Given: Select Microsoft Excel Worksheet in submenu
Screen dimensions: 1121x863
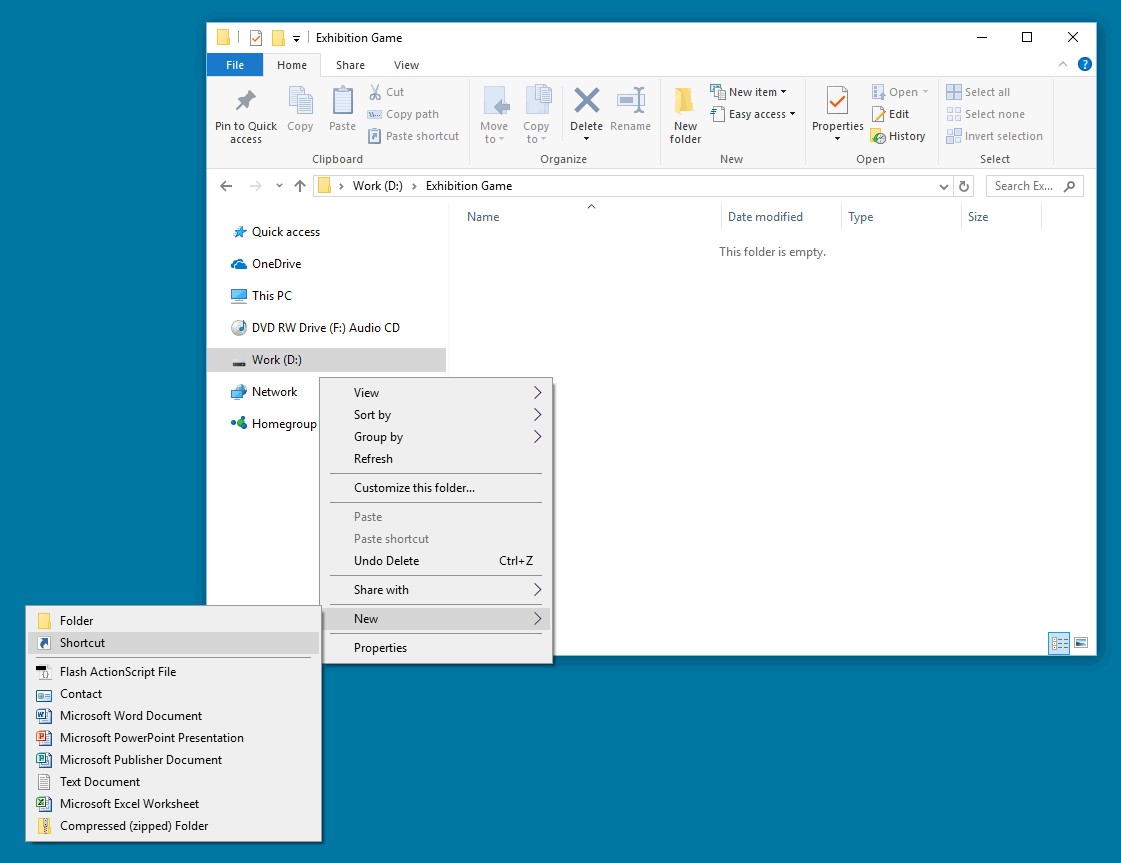Looking at the screenshot, I should (x=174, y=804).
